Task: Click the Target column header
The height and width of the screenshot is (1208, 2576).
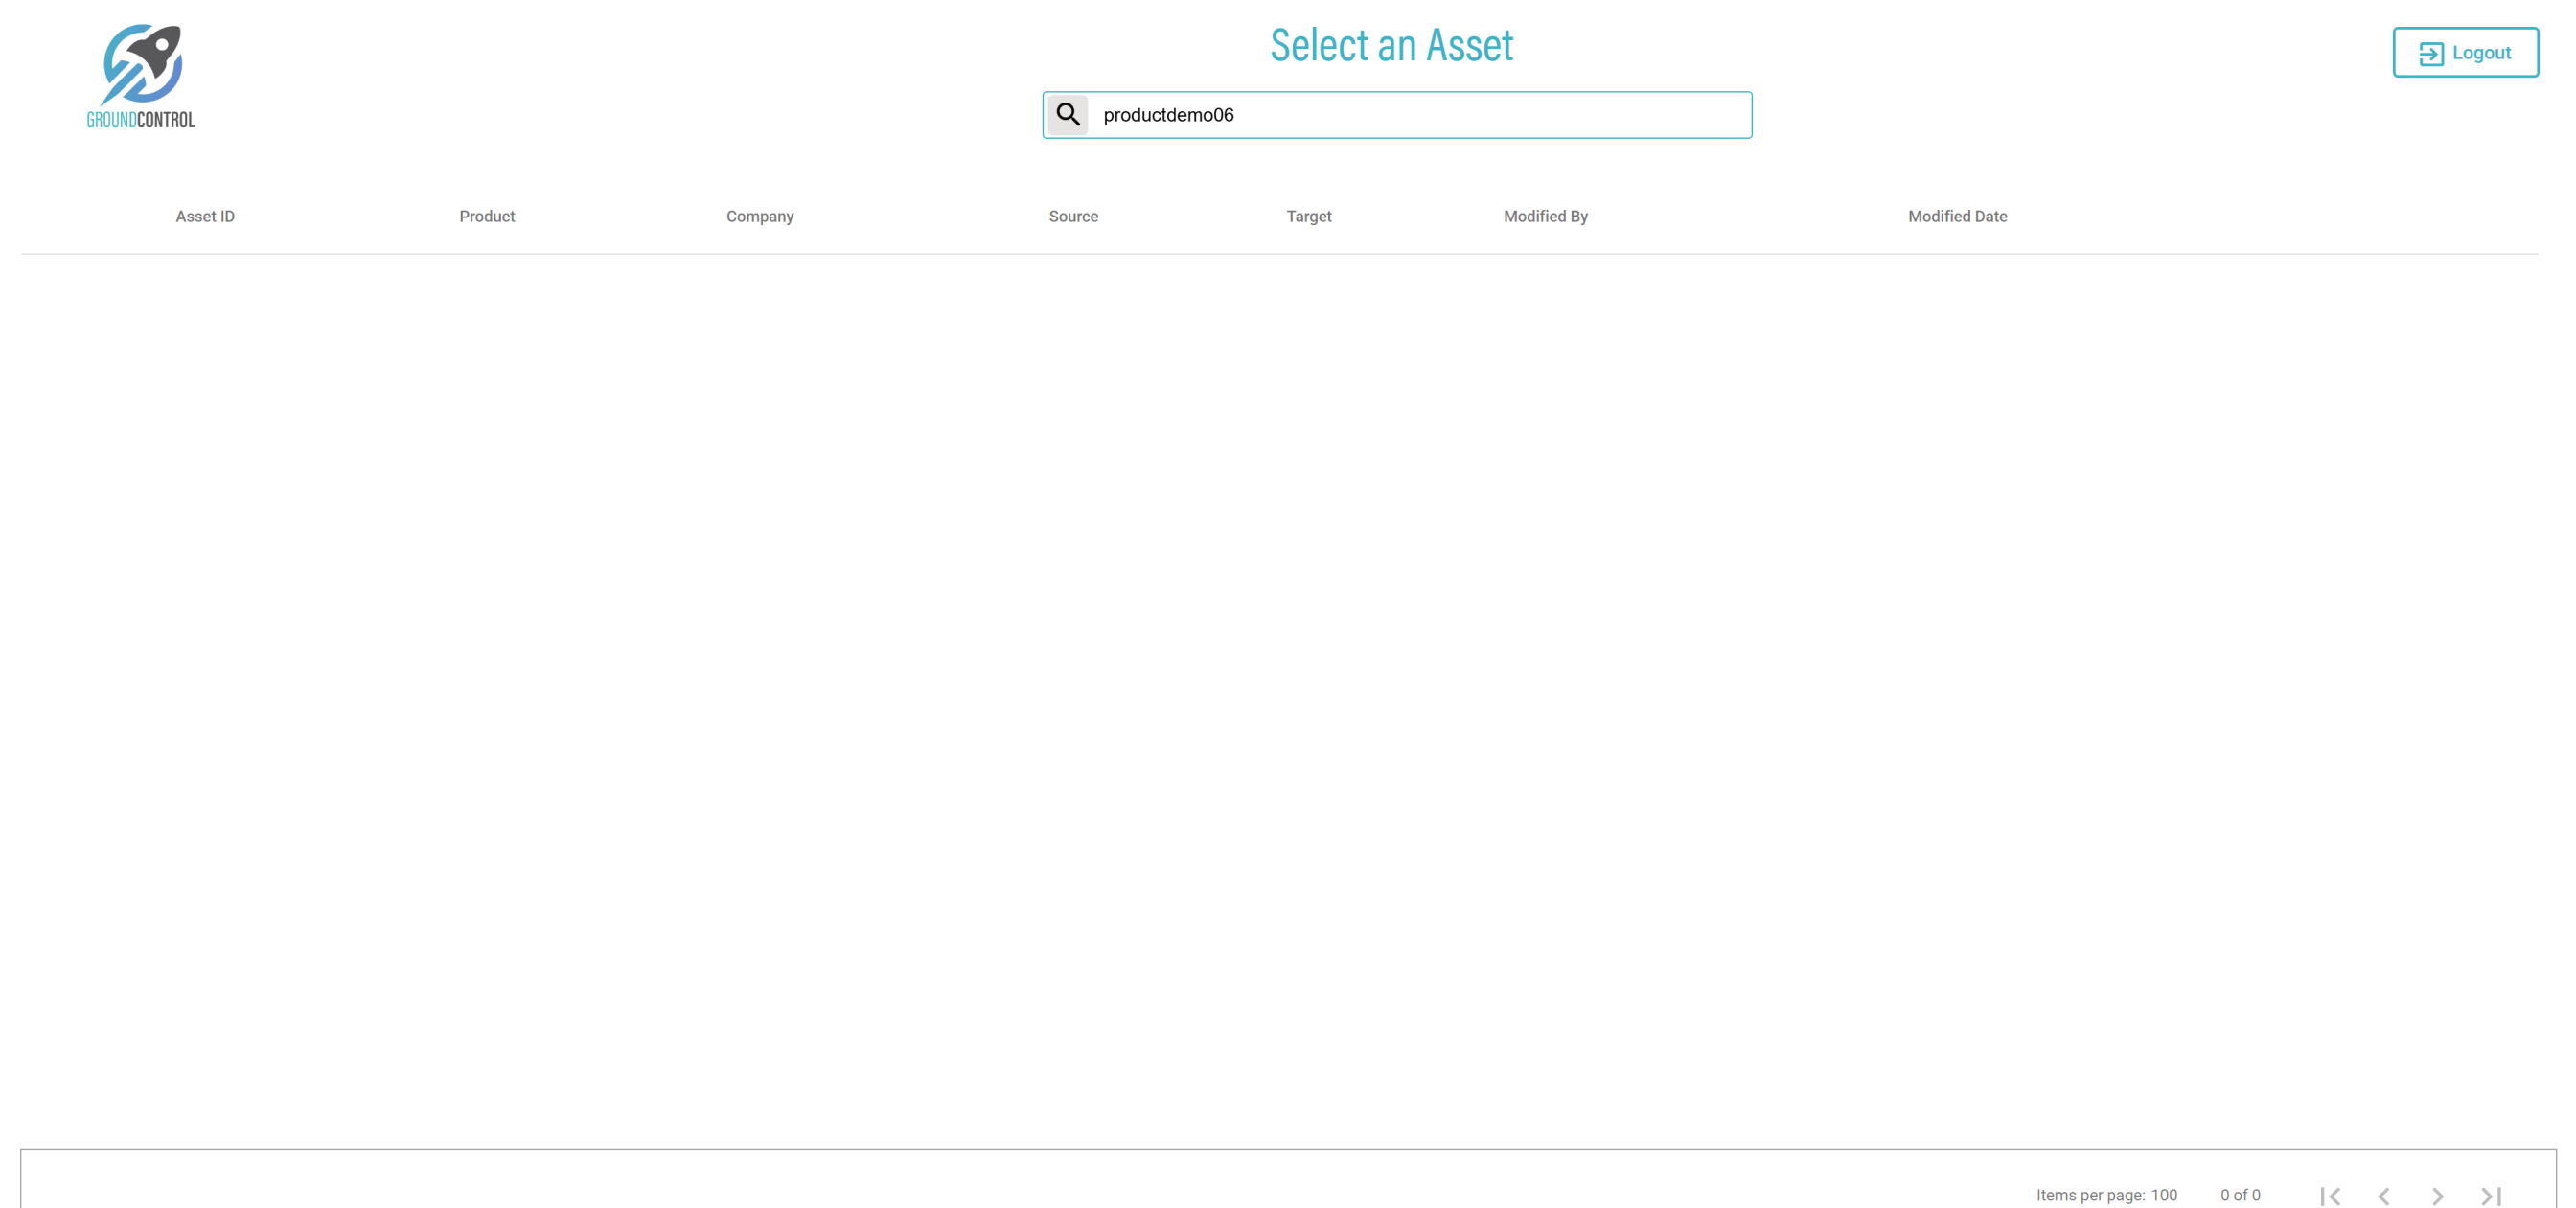Action: [1308, 216]
